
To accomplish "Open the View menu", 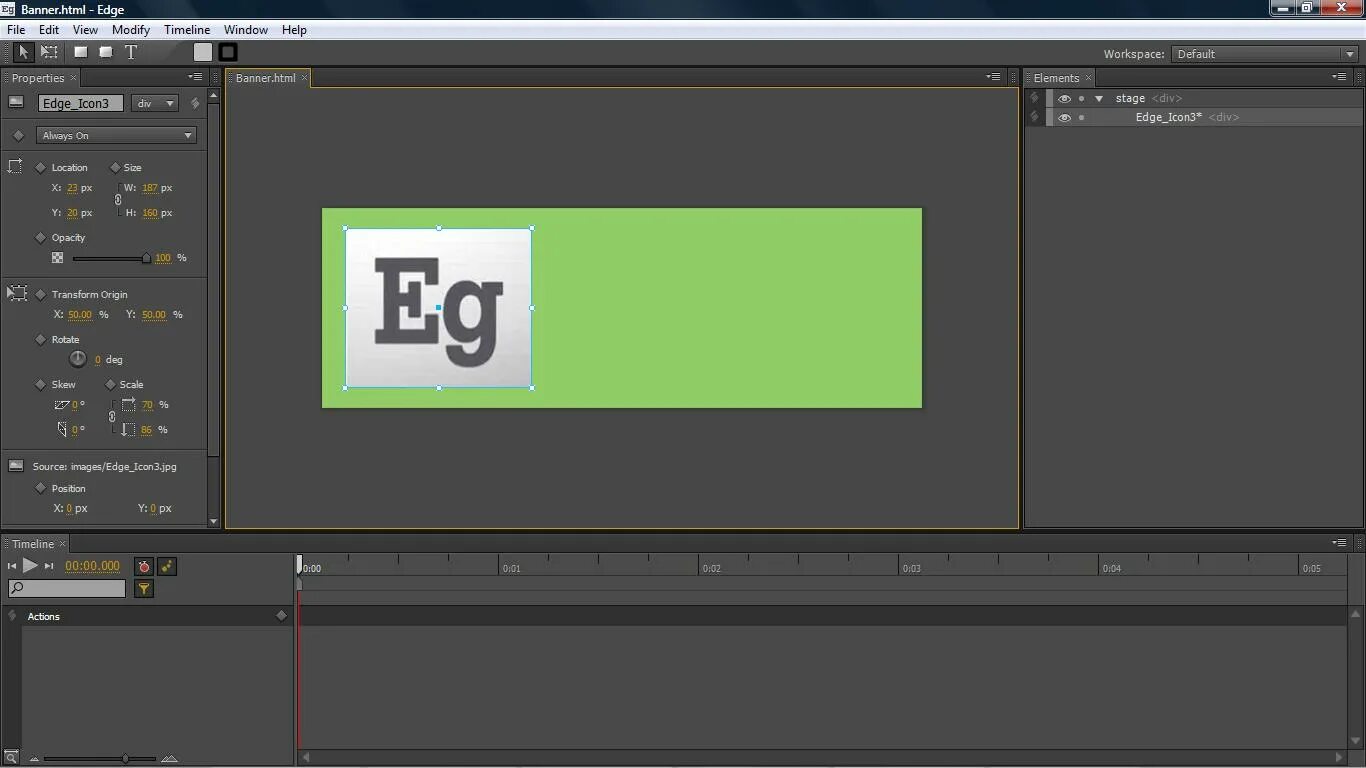I will click(85, 30).
